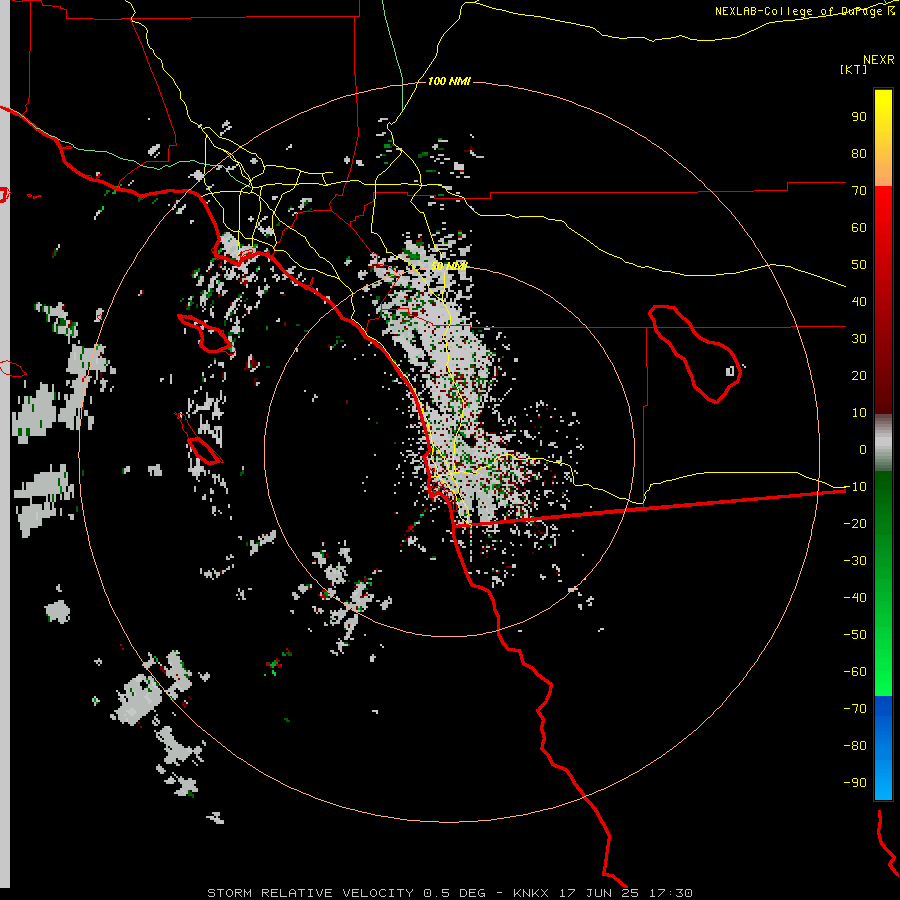900x900 pixels.
Task: Click the NEXR label above the color scale
Action: [878, 59]
